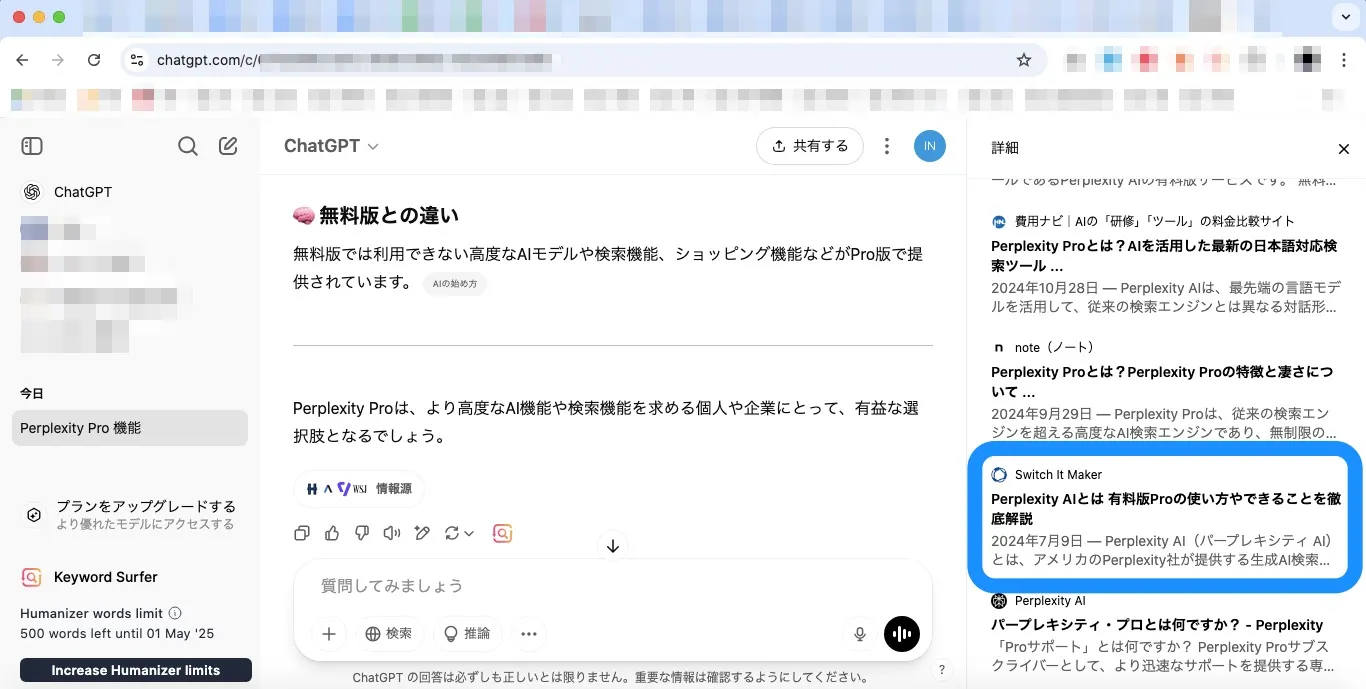Open the IN account avatar menu

click(929, 146)
